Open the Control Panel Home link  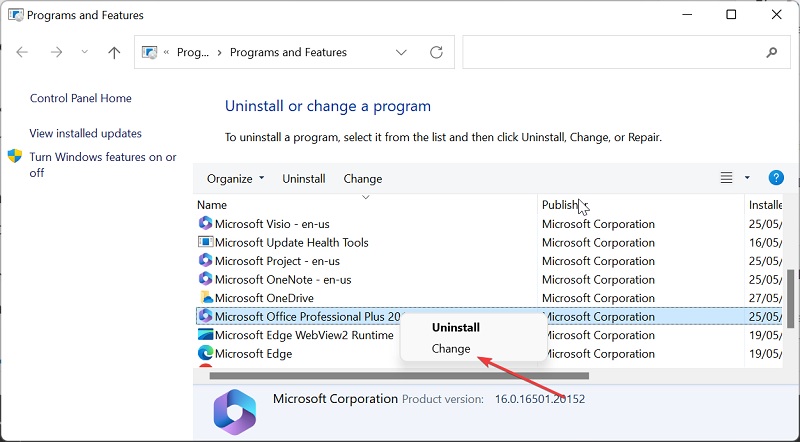click(x=81, y=98)
